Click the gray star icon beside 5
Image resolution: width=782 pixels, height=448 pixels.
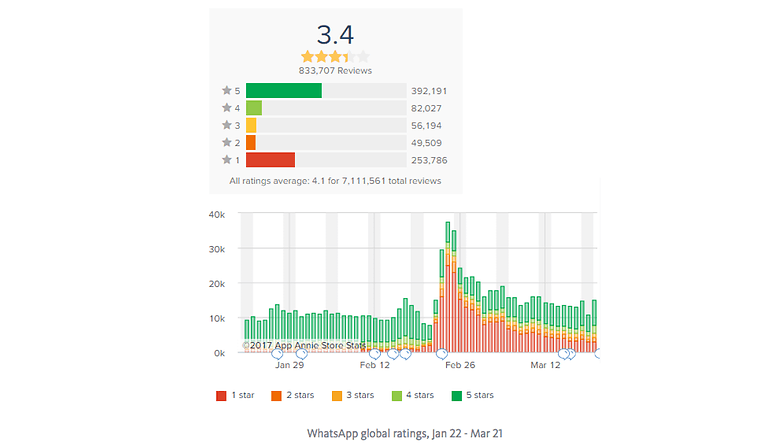227,90
